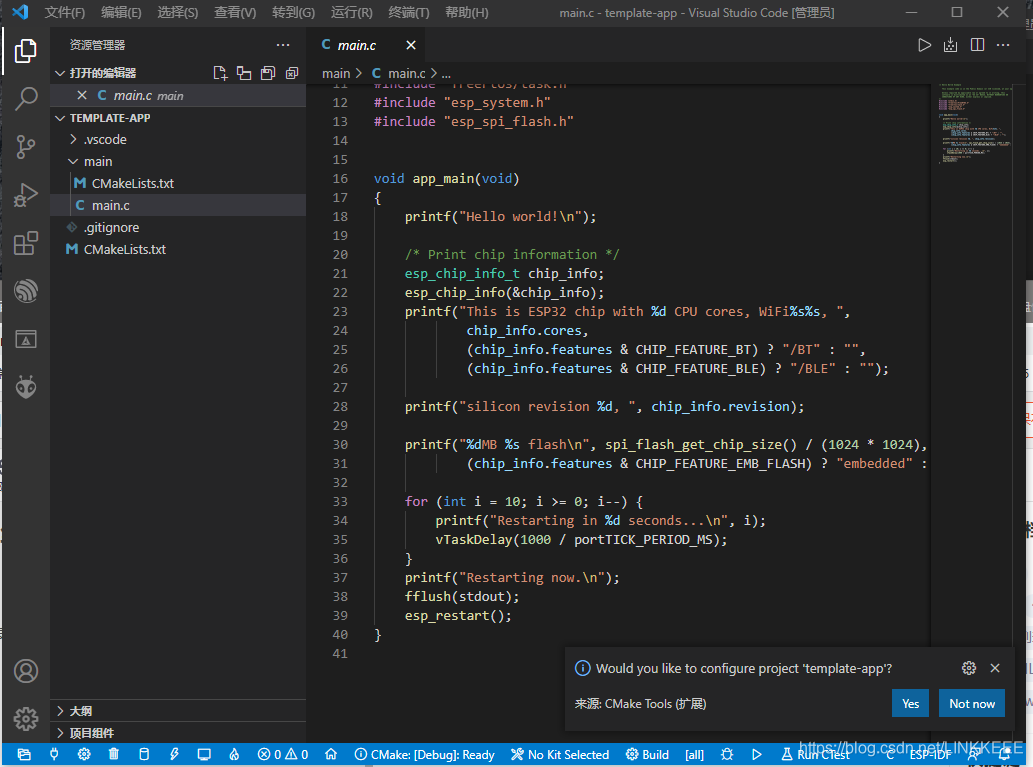
Task: Open the Extensions view
Action: click(x=26, y=243)
